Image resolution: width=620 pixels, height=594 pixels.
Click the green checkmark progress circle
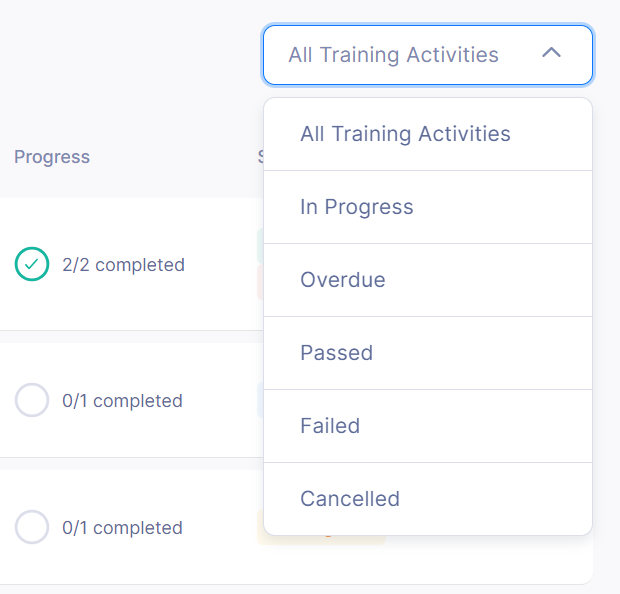click(x=32, y=264)
